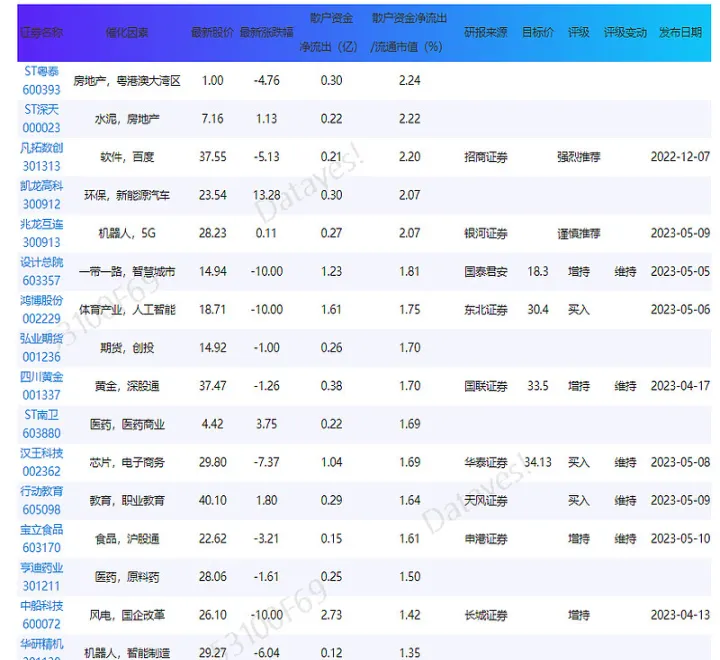Click the 证券名称 column header
Screen dimensions: 720x660
[x=41, y=32]
